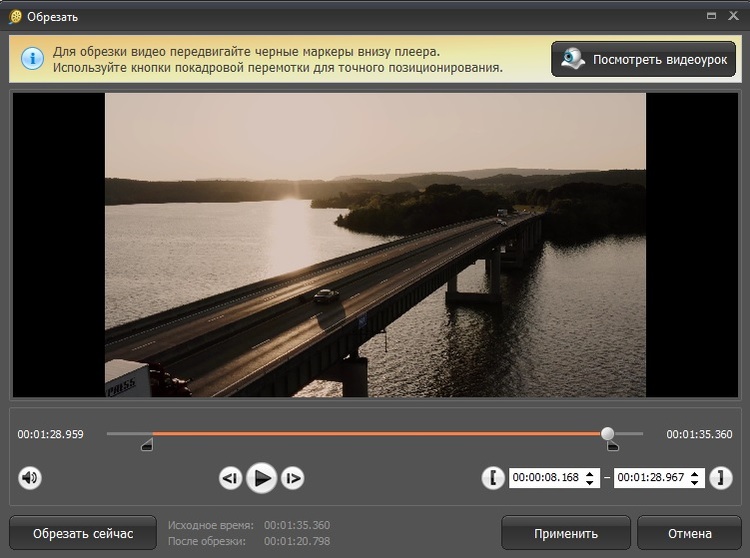750x558 pixels.
Task: Click the blue info icon
Action: pyautogui.click(x=33, y=59)
